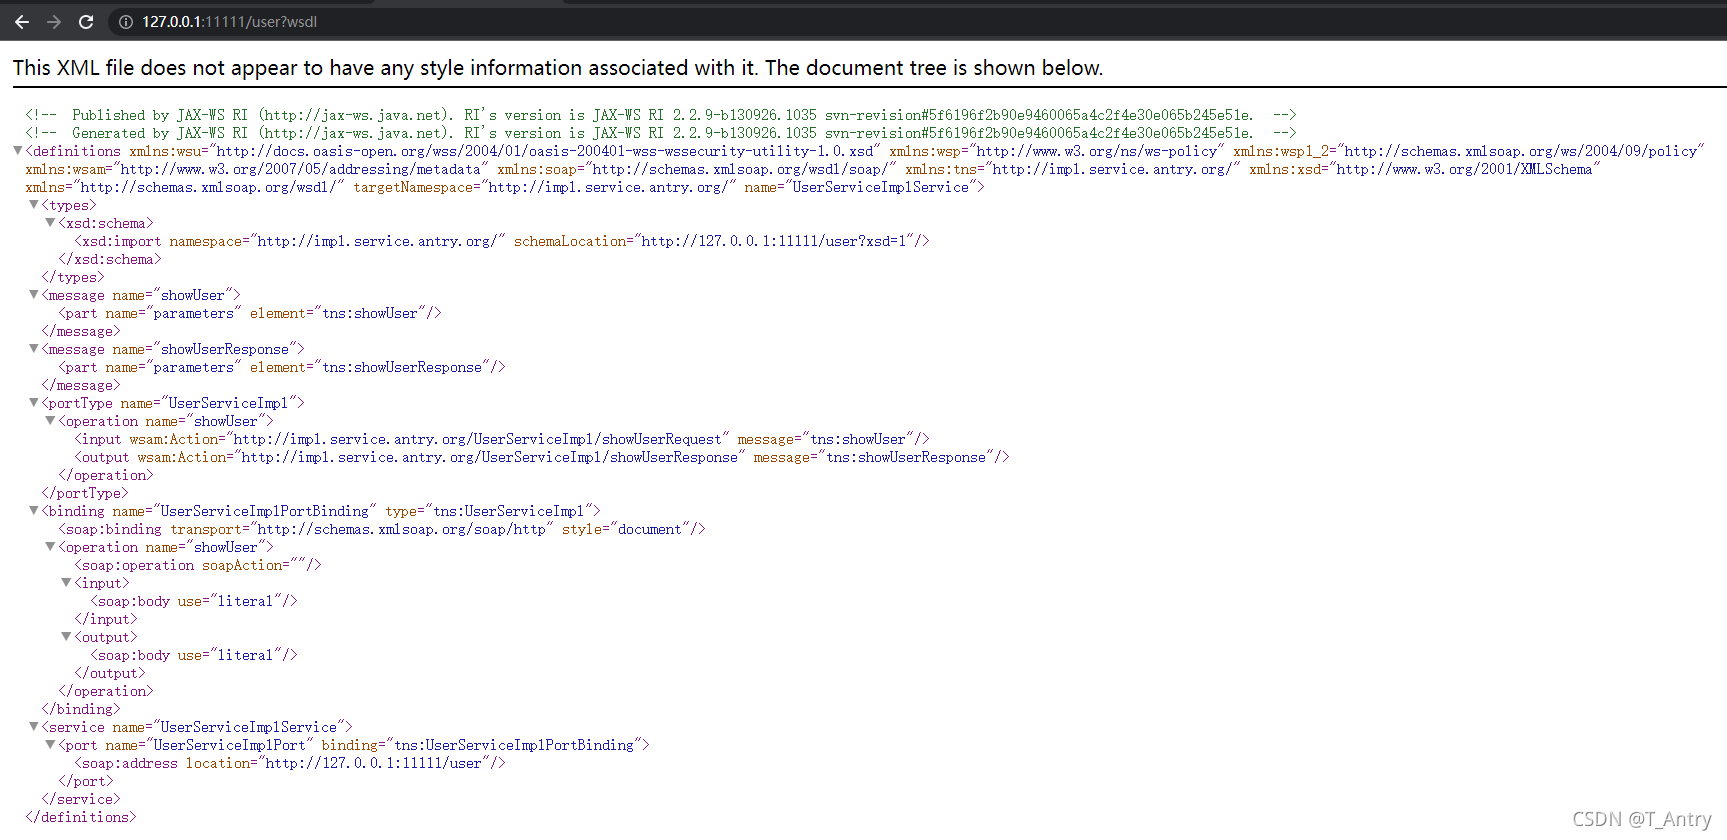The height and width of the screenshot is (840, 1727).
Task: Click the closing </portType> tag
Action: pos(85,493)
